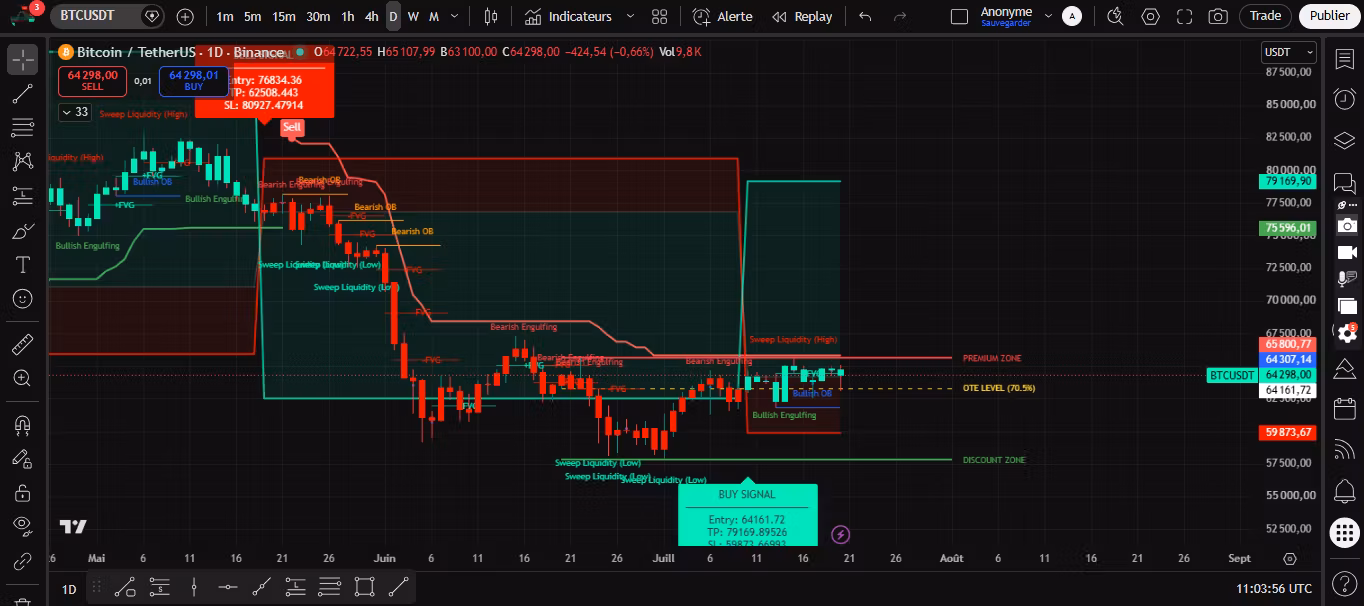The width and height of the screenshot is (1364, 606).
Task: Expand the Anonyme layout dropdown arrow
Action: point(1048,16)
